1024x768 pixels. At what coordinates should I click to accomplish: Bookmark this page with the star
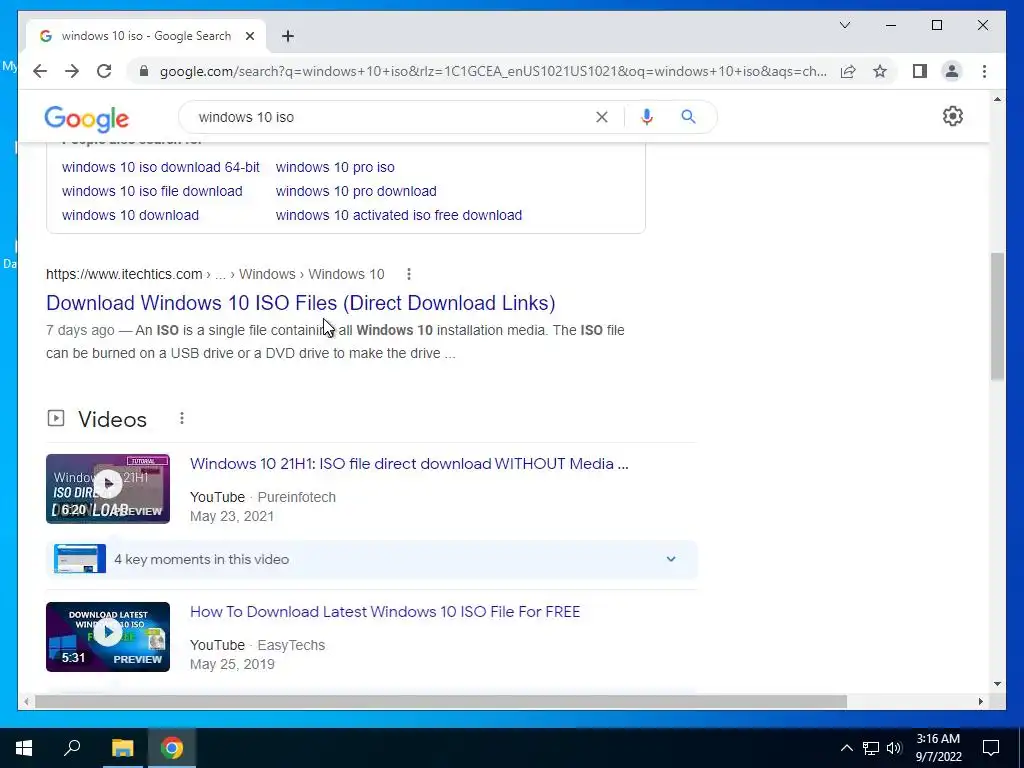pos(880,71)
